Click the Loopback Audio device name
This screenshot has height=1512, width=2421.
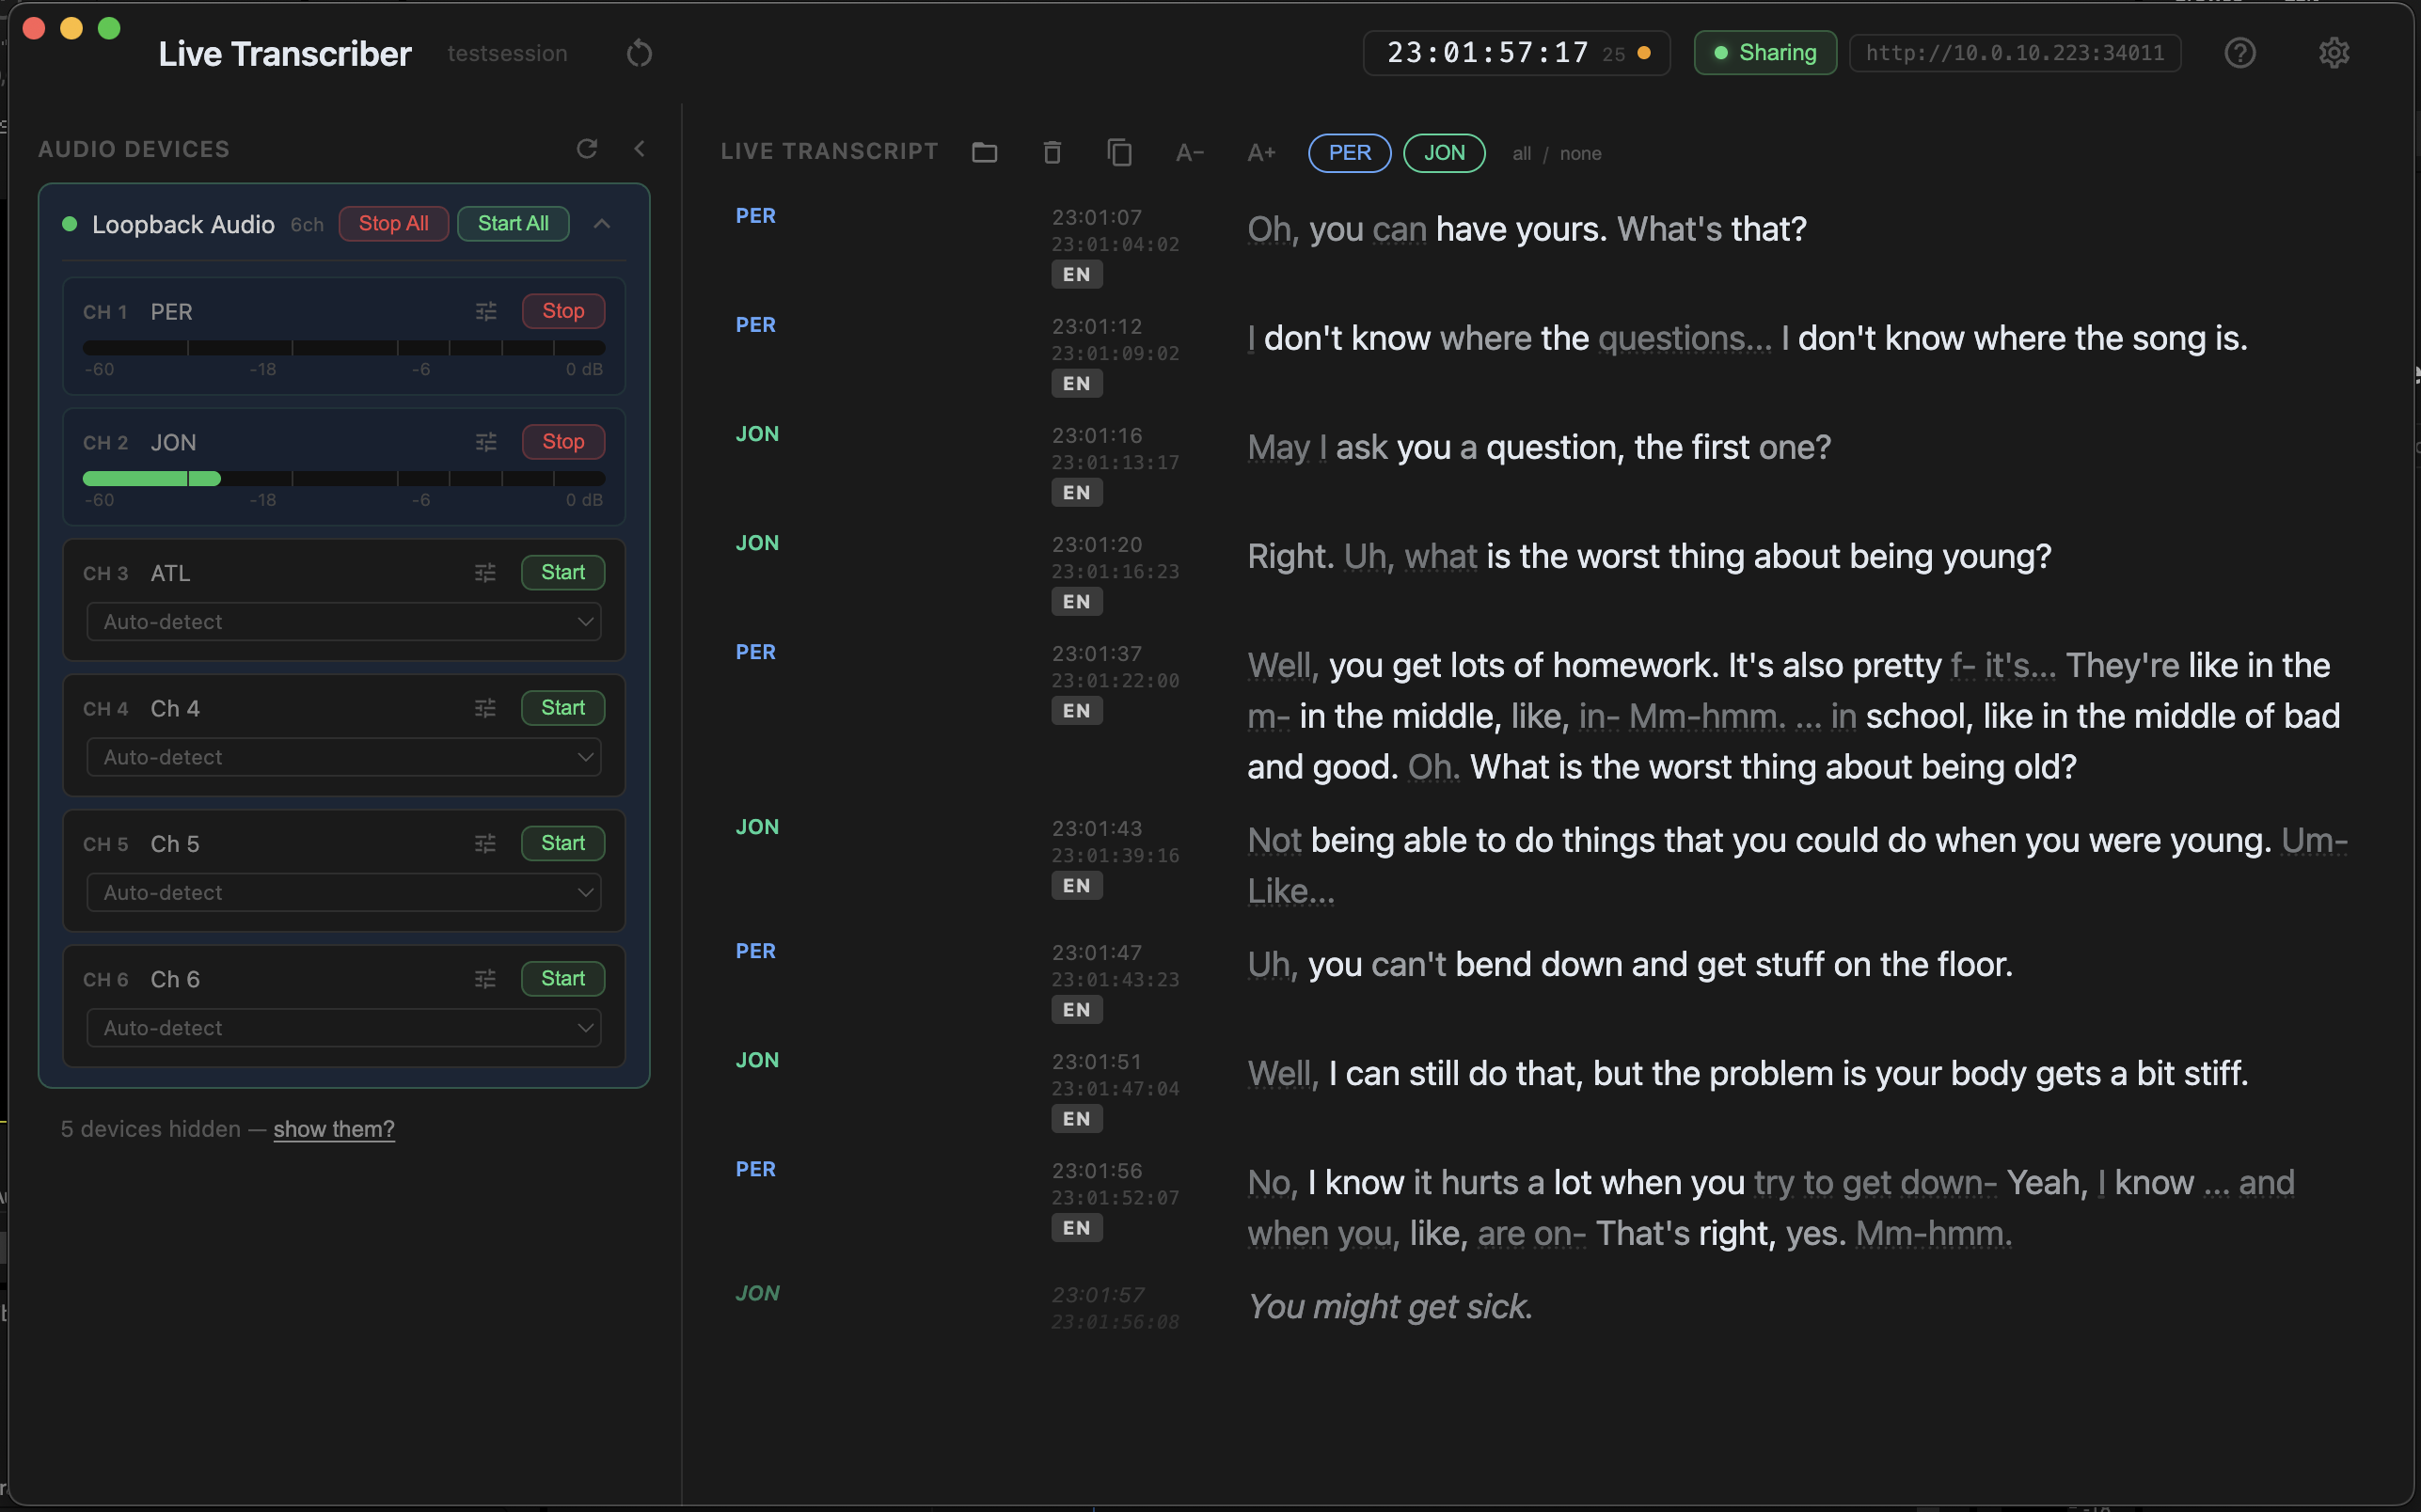point(183,225)
